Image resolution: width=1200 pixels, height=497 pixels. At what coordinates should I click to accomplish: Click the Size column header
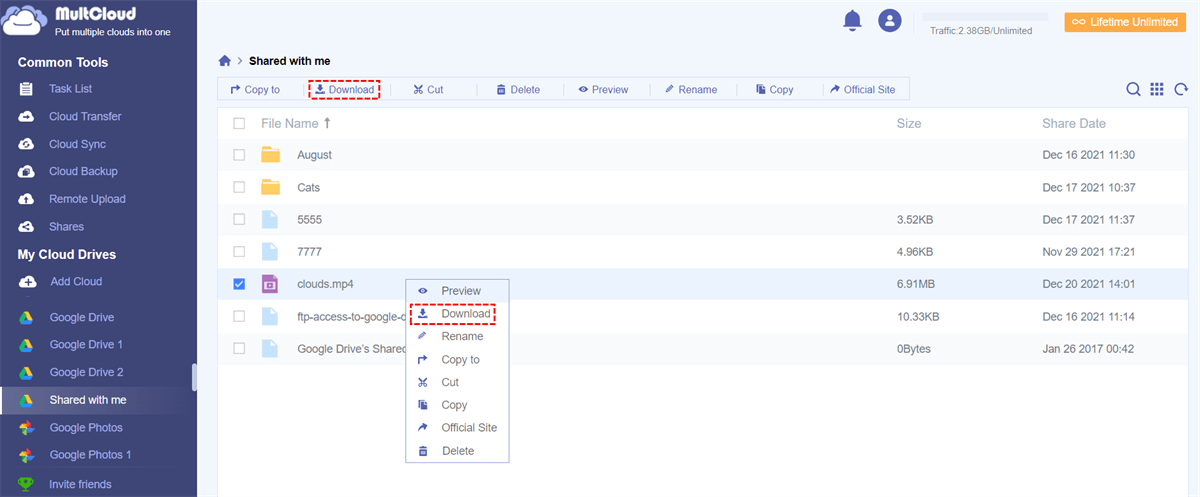[x=909, y=123]
